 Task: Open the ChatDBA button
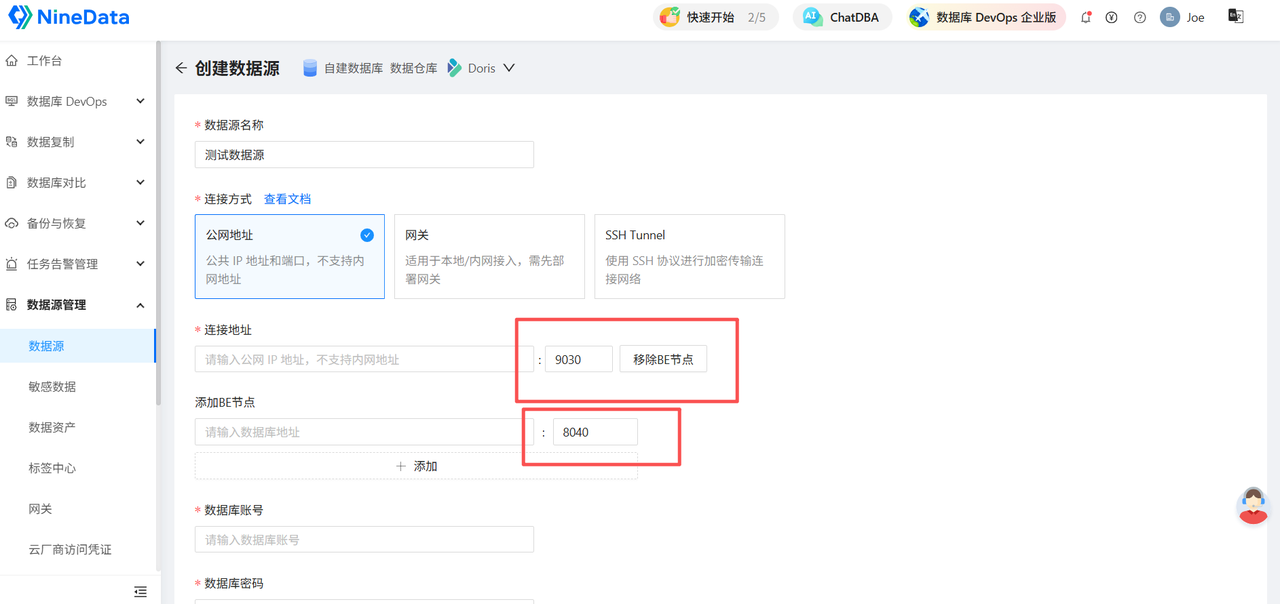coord(843,17)
